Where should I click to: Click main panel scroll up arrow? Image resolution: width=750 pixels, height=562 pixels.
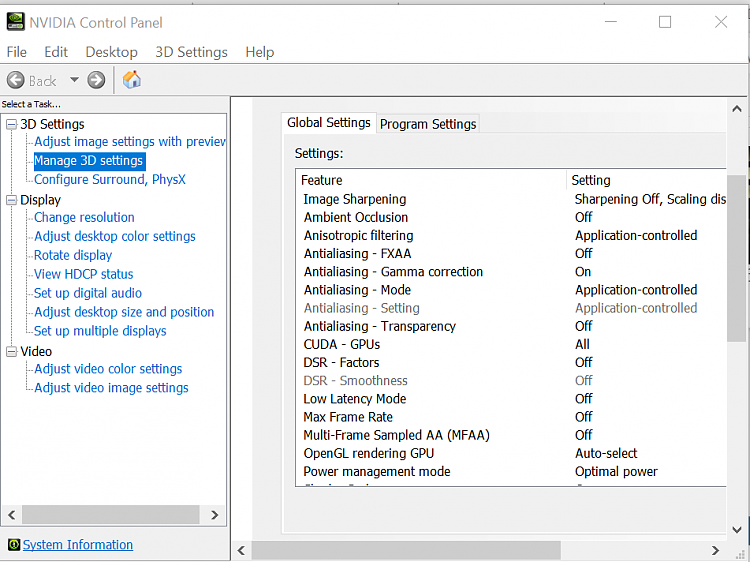737,109
